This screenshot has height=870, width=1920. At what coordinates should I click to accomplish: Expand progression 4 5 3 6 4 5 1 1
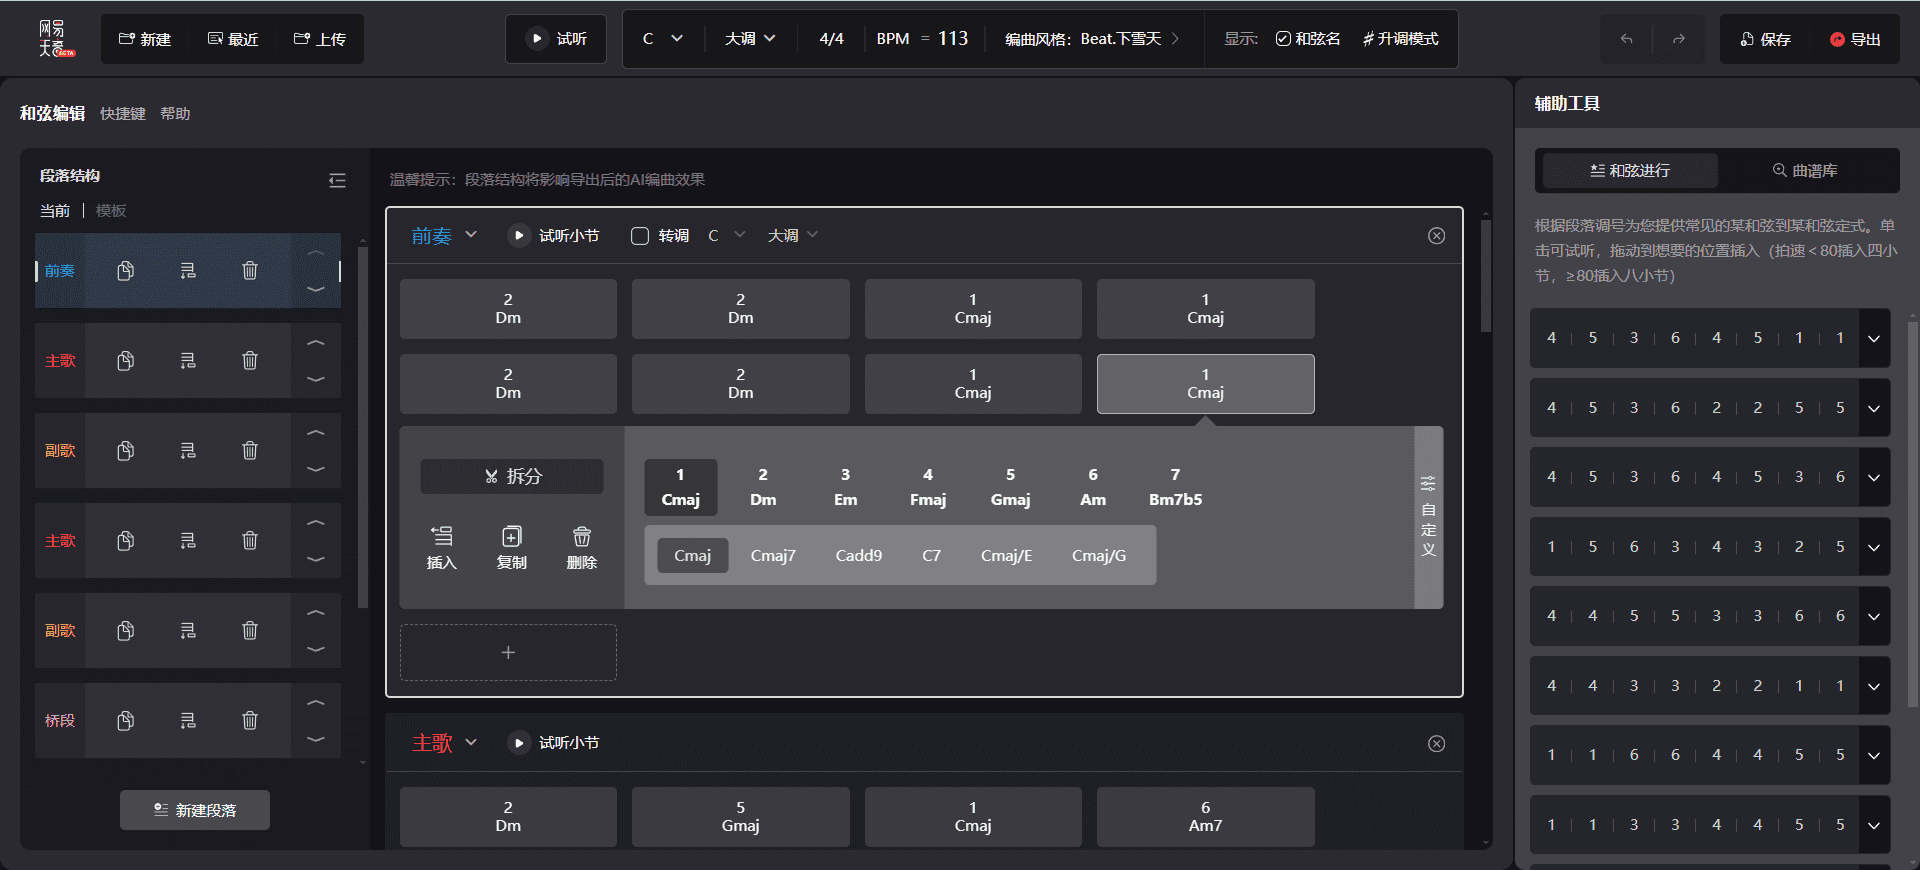click(x=1874, y=338)
